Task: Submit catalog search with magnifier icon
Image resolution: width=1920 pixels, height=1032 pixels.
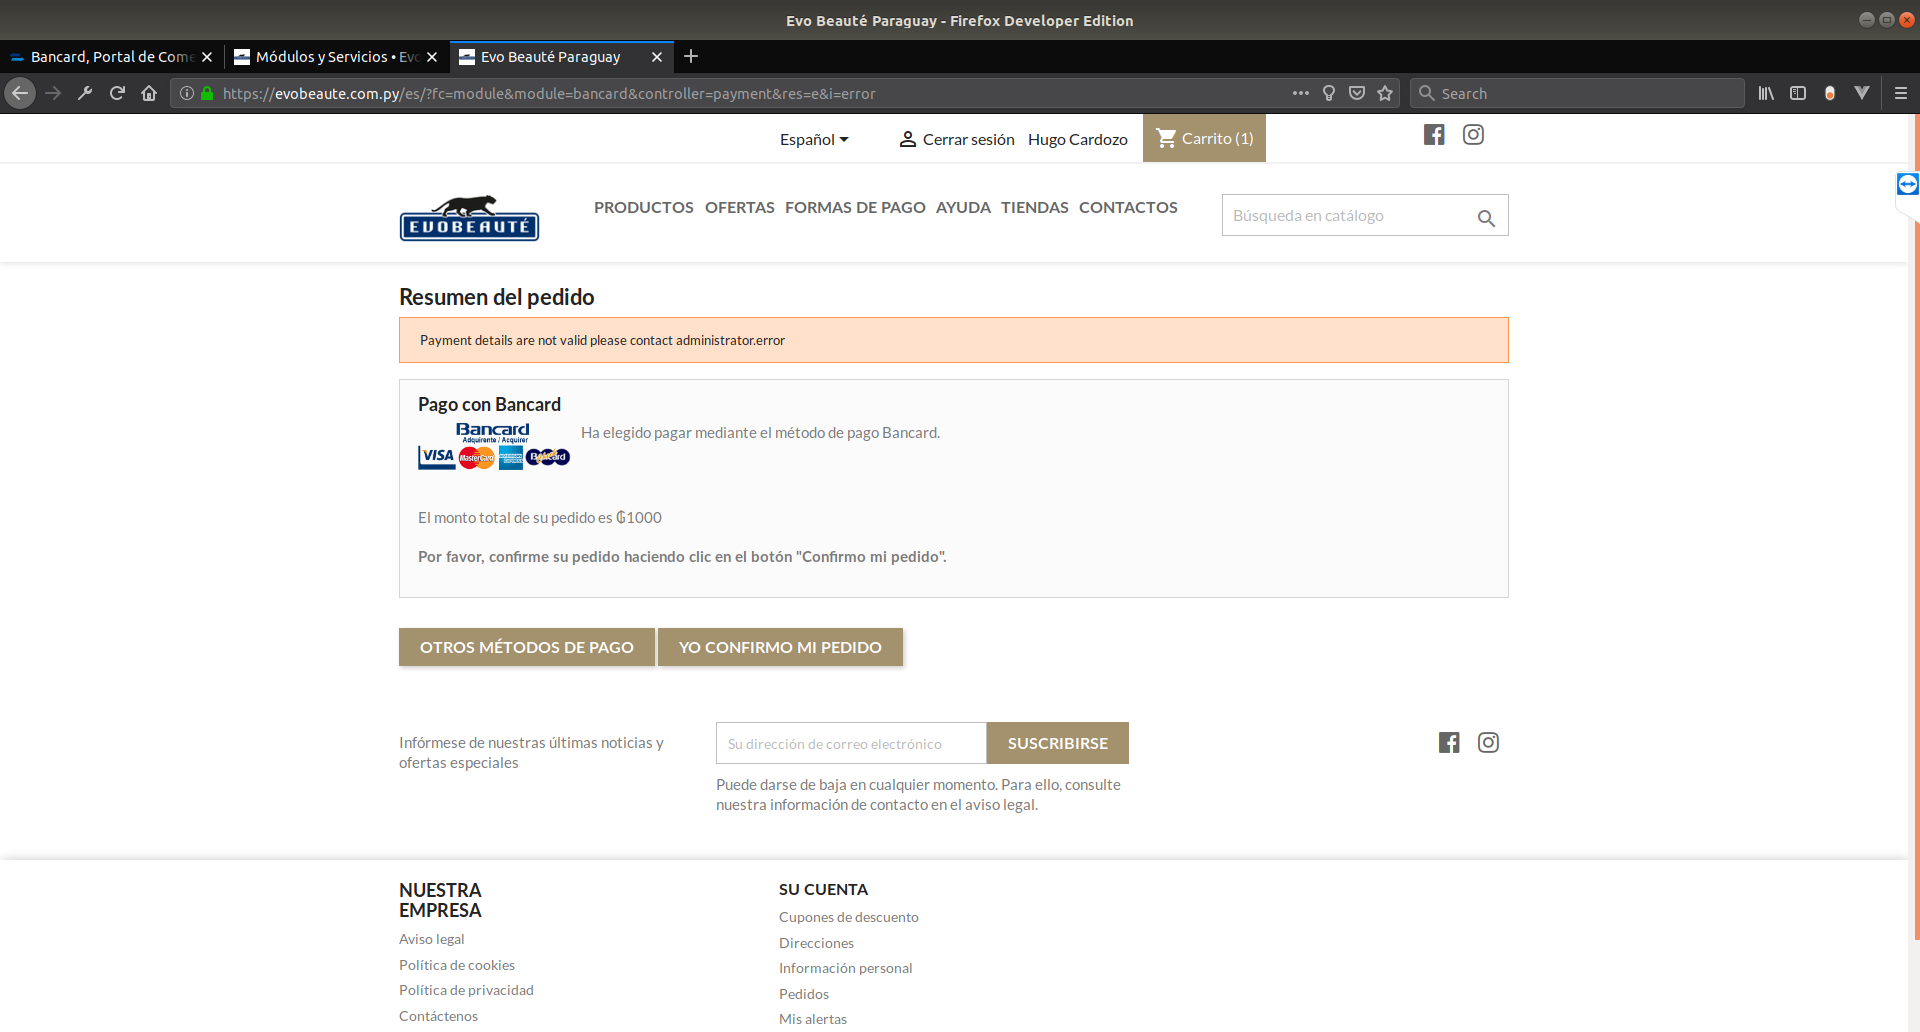Action: point(1486,217)
